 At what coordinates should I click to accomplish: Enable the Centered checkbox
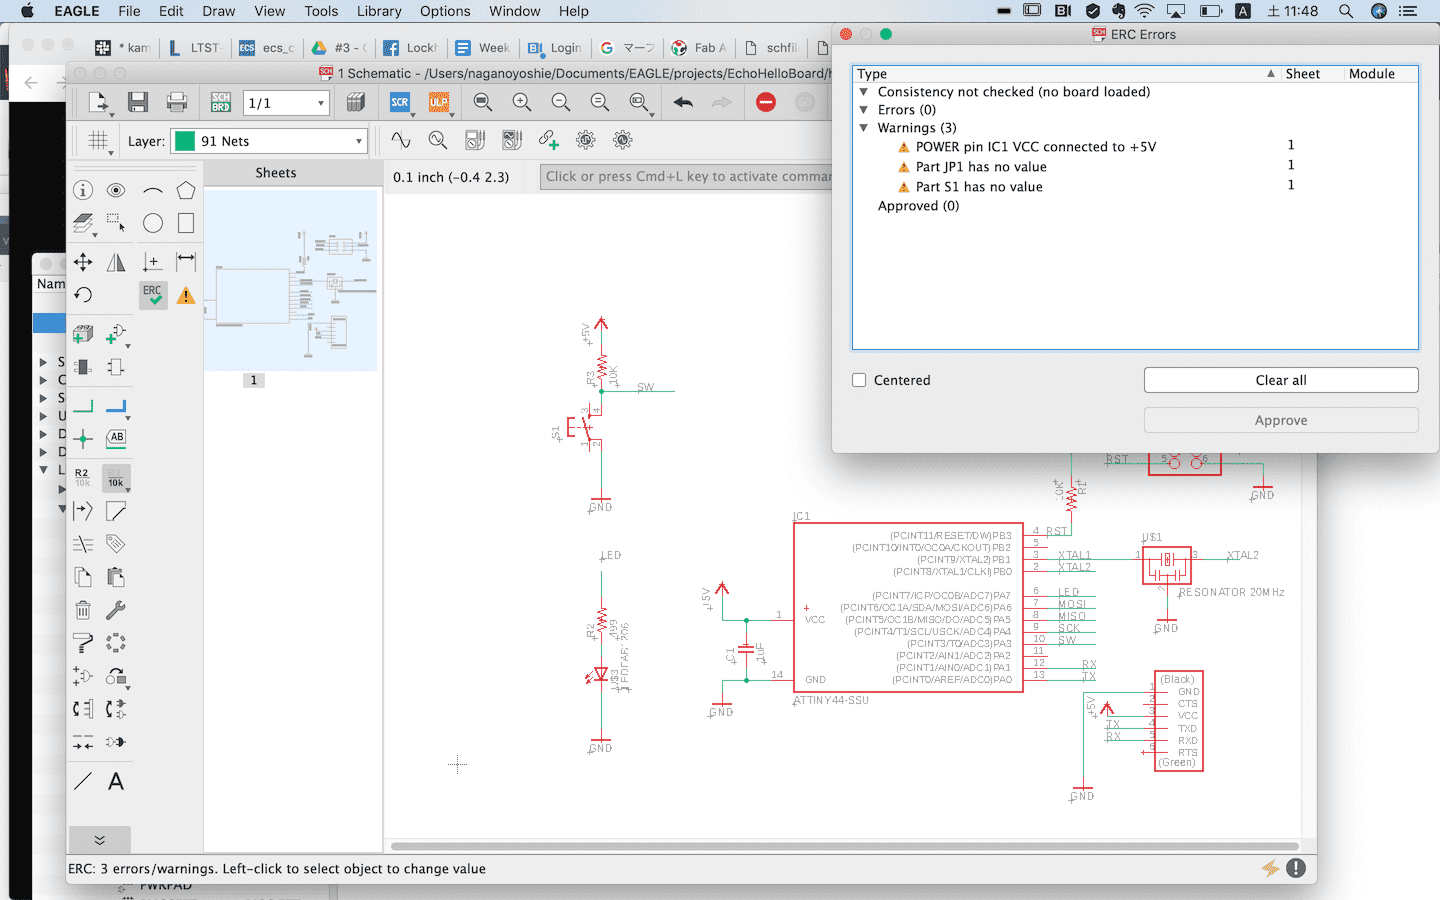click(859, 380)
